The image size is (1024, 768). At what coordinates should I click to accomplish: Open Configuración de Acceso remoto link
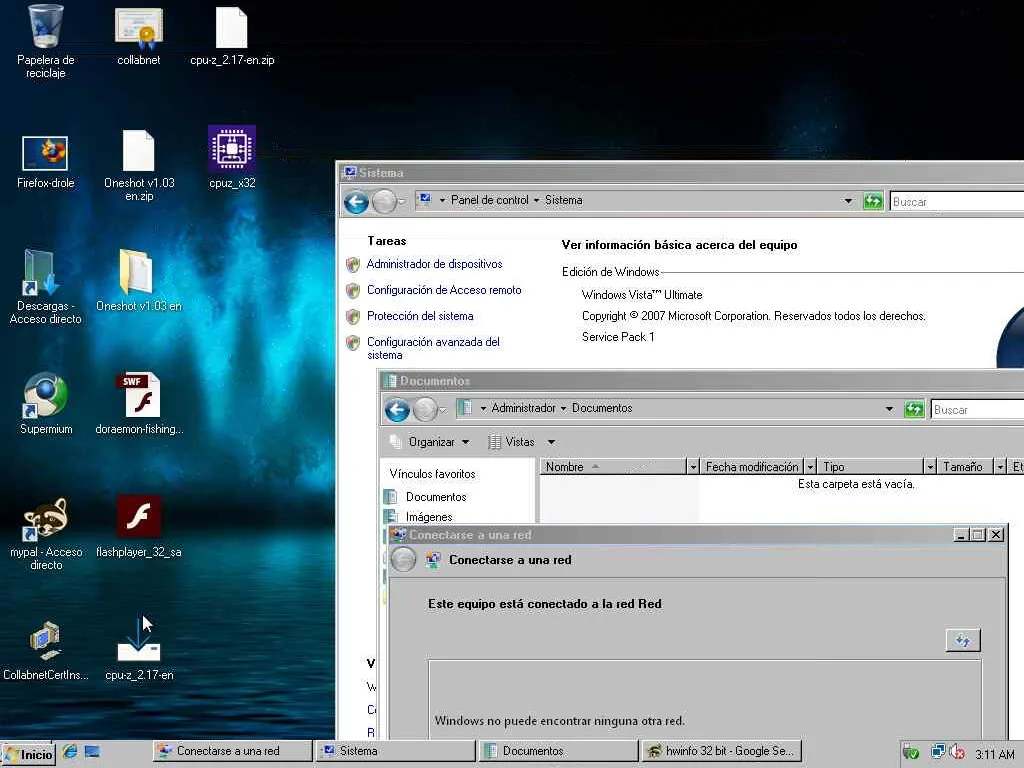coord(444,290)
